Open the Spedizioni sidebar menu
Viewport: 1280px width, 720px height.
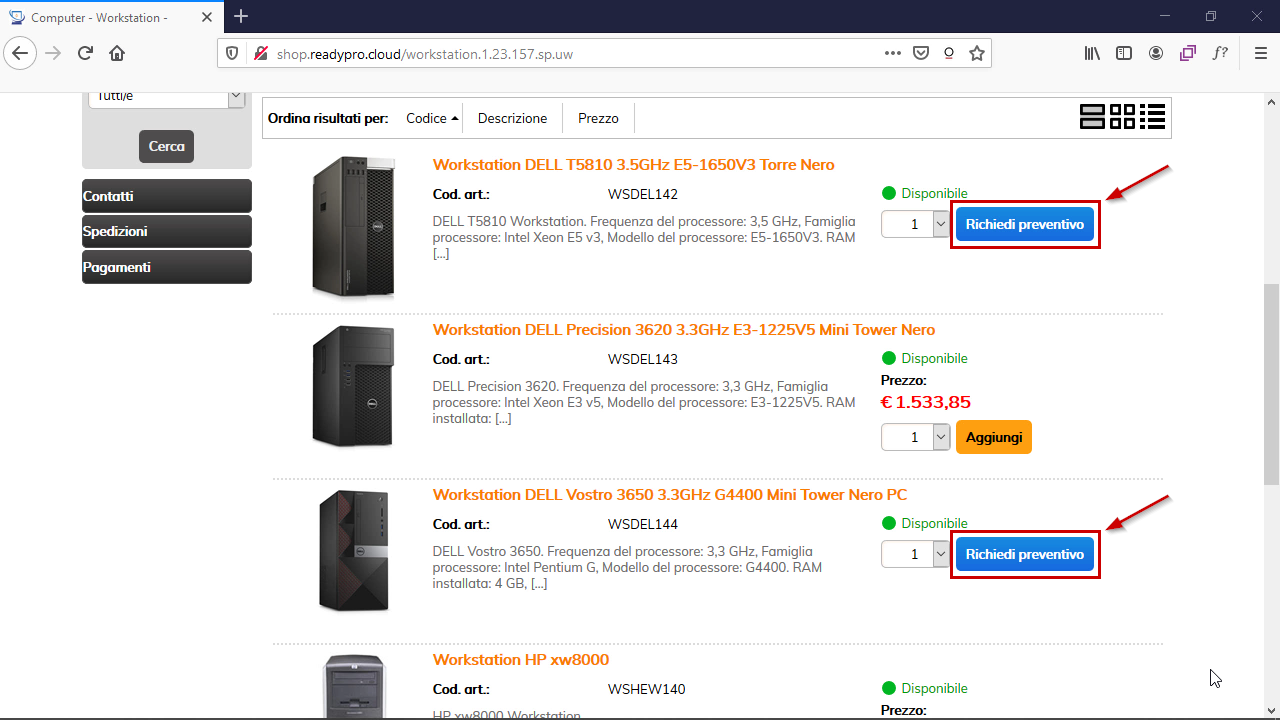[167, 231]
